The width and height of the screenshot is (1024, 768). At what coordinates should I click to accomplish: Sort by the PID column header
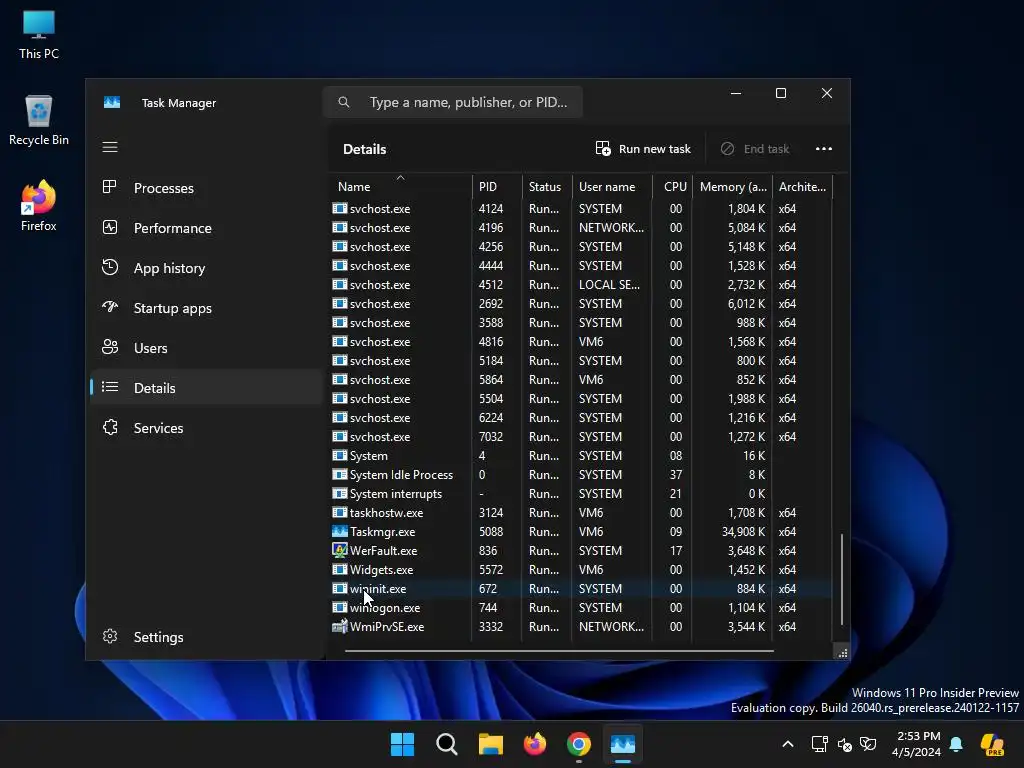497,186
